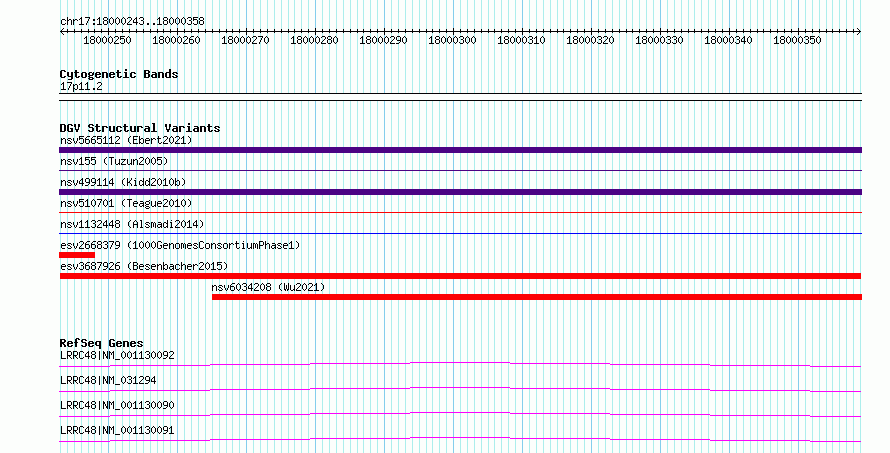Image resolution: width=890 pixels, height=453 pixels.
Task: Open variant esv3687926 (Besenbacher2015) label
Action: click(144, 266)
